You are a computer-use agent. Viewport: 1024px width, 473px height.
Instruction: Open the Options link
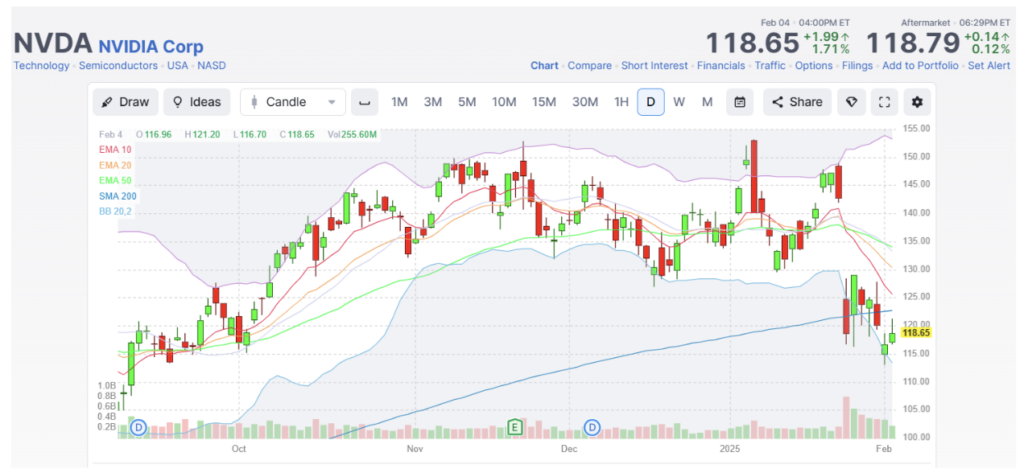tap(814, 65)
